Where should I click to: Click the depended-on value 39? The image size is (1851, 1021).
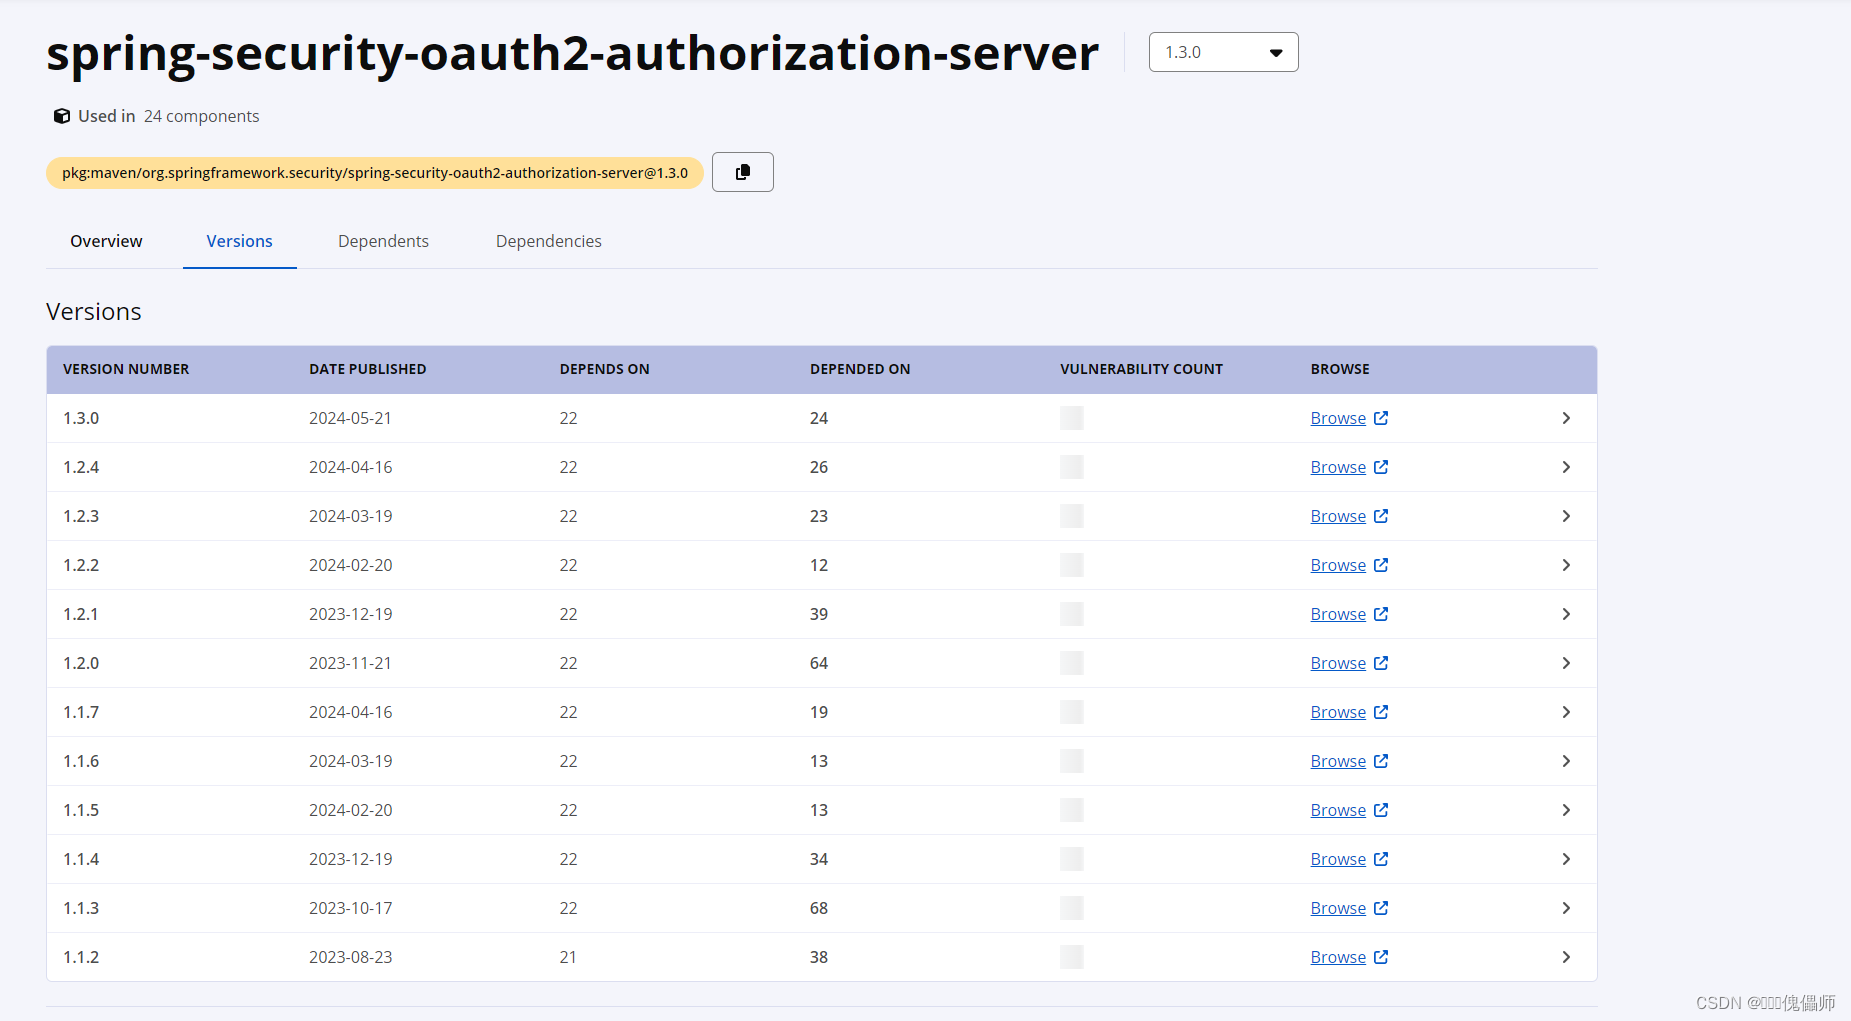click(819, 614)
